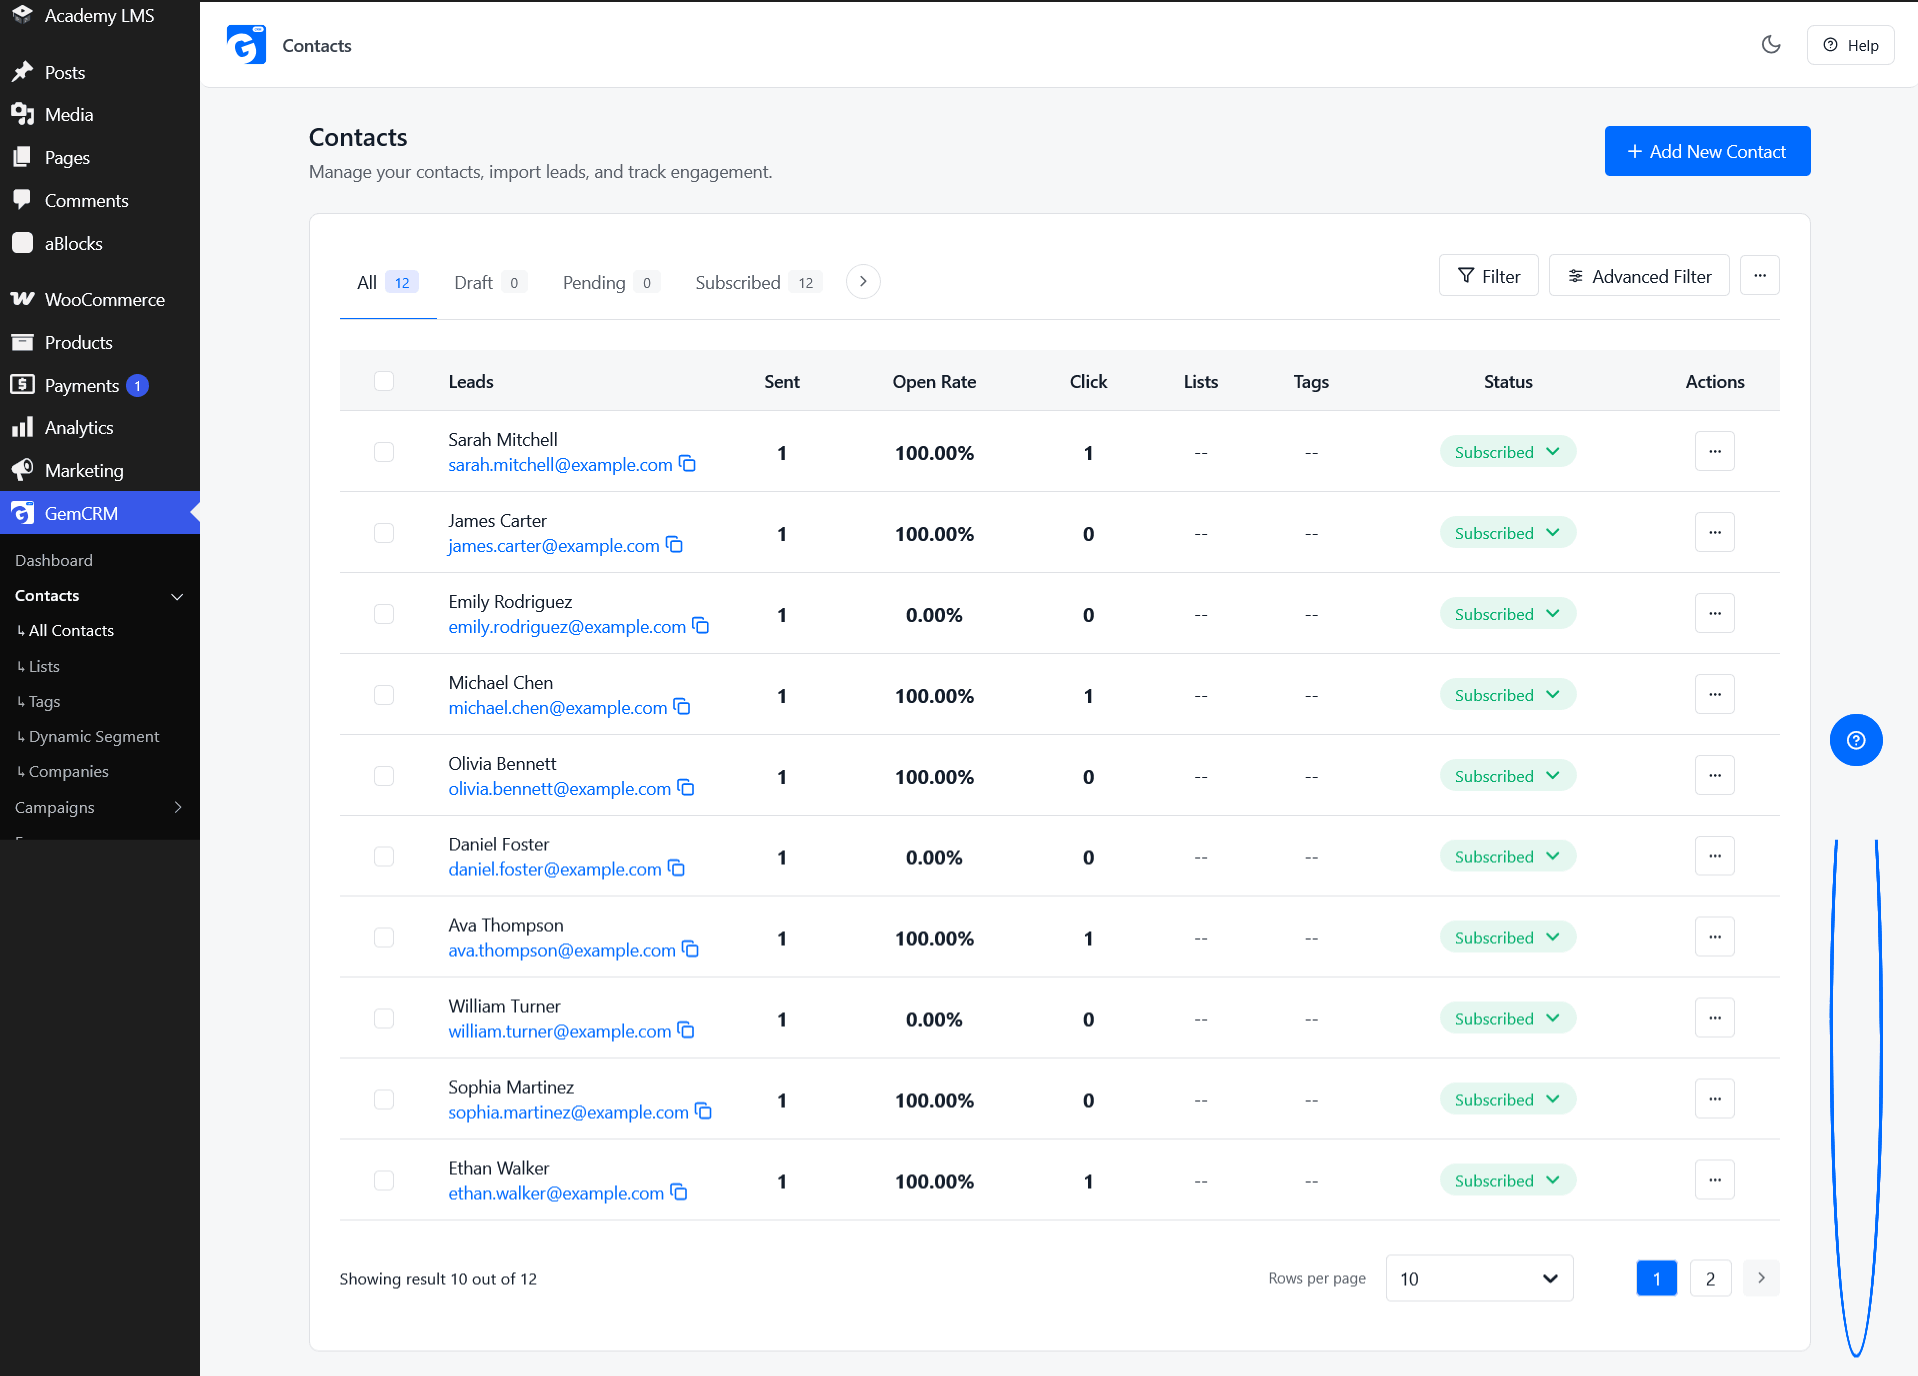Switch to the Subscribed tab

(758, 282)
